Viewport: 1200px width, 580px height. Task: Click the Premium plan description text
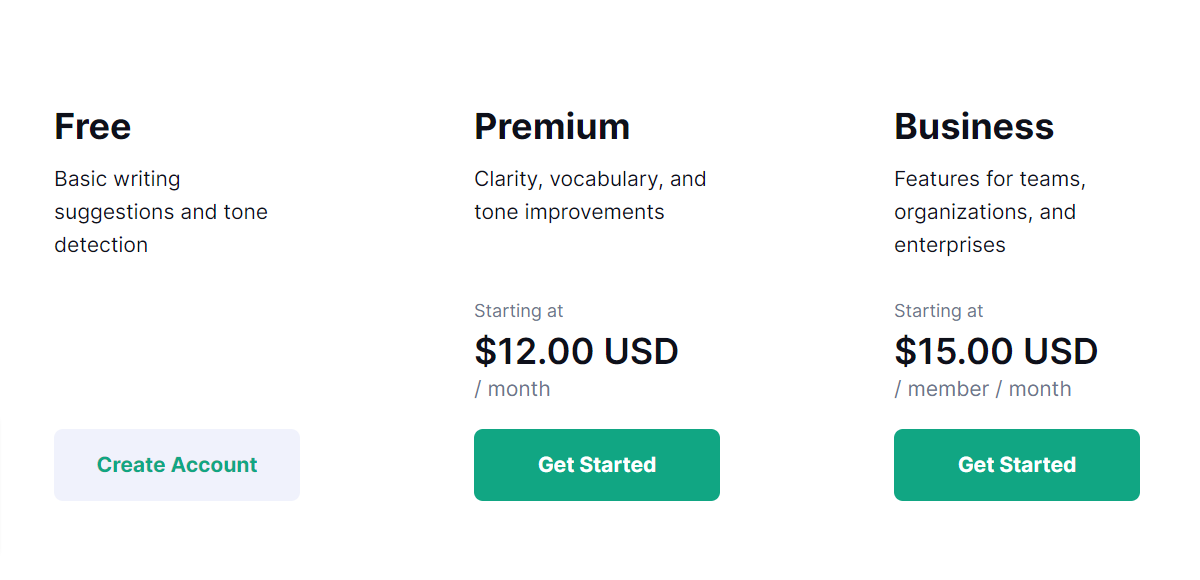pyautogui.click(x=590, y=194)
